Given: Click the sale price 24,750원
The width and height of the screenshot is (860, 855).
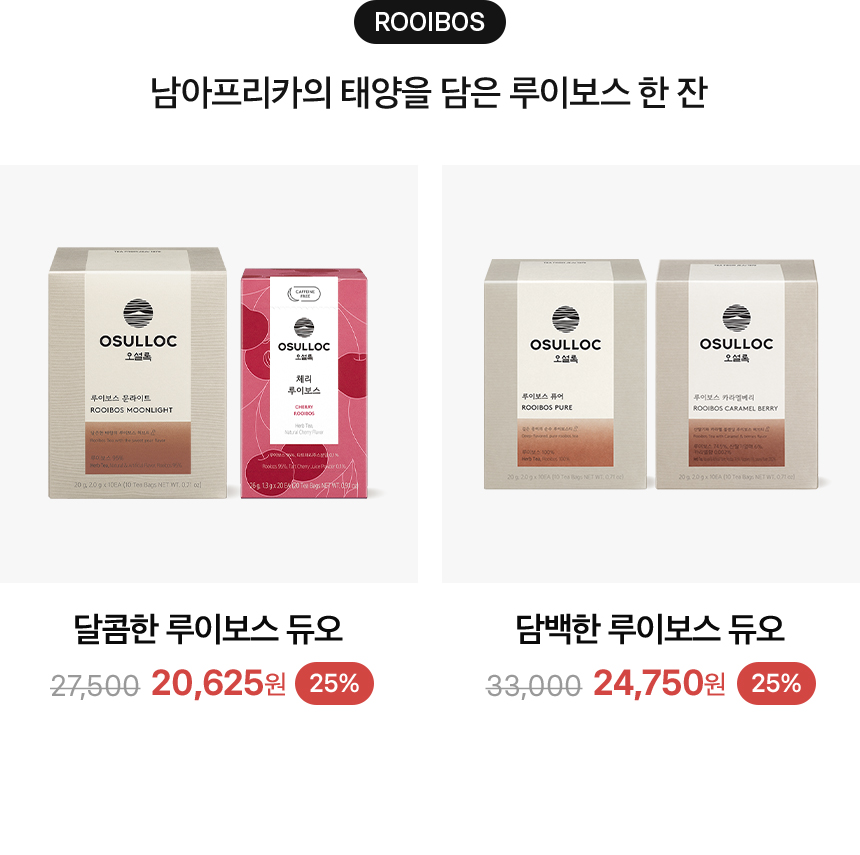Looking at the screenshot, I should pos(659,683).
